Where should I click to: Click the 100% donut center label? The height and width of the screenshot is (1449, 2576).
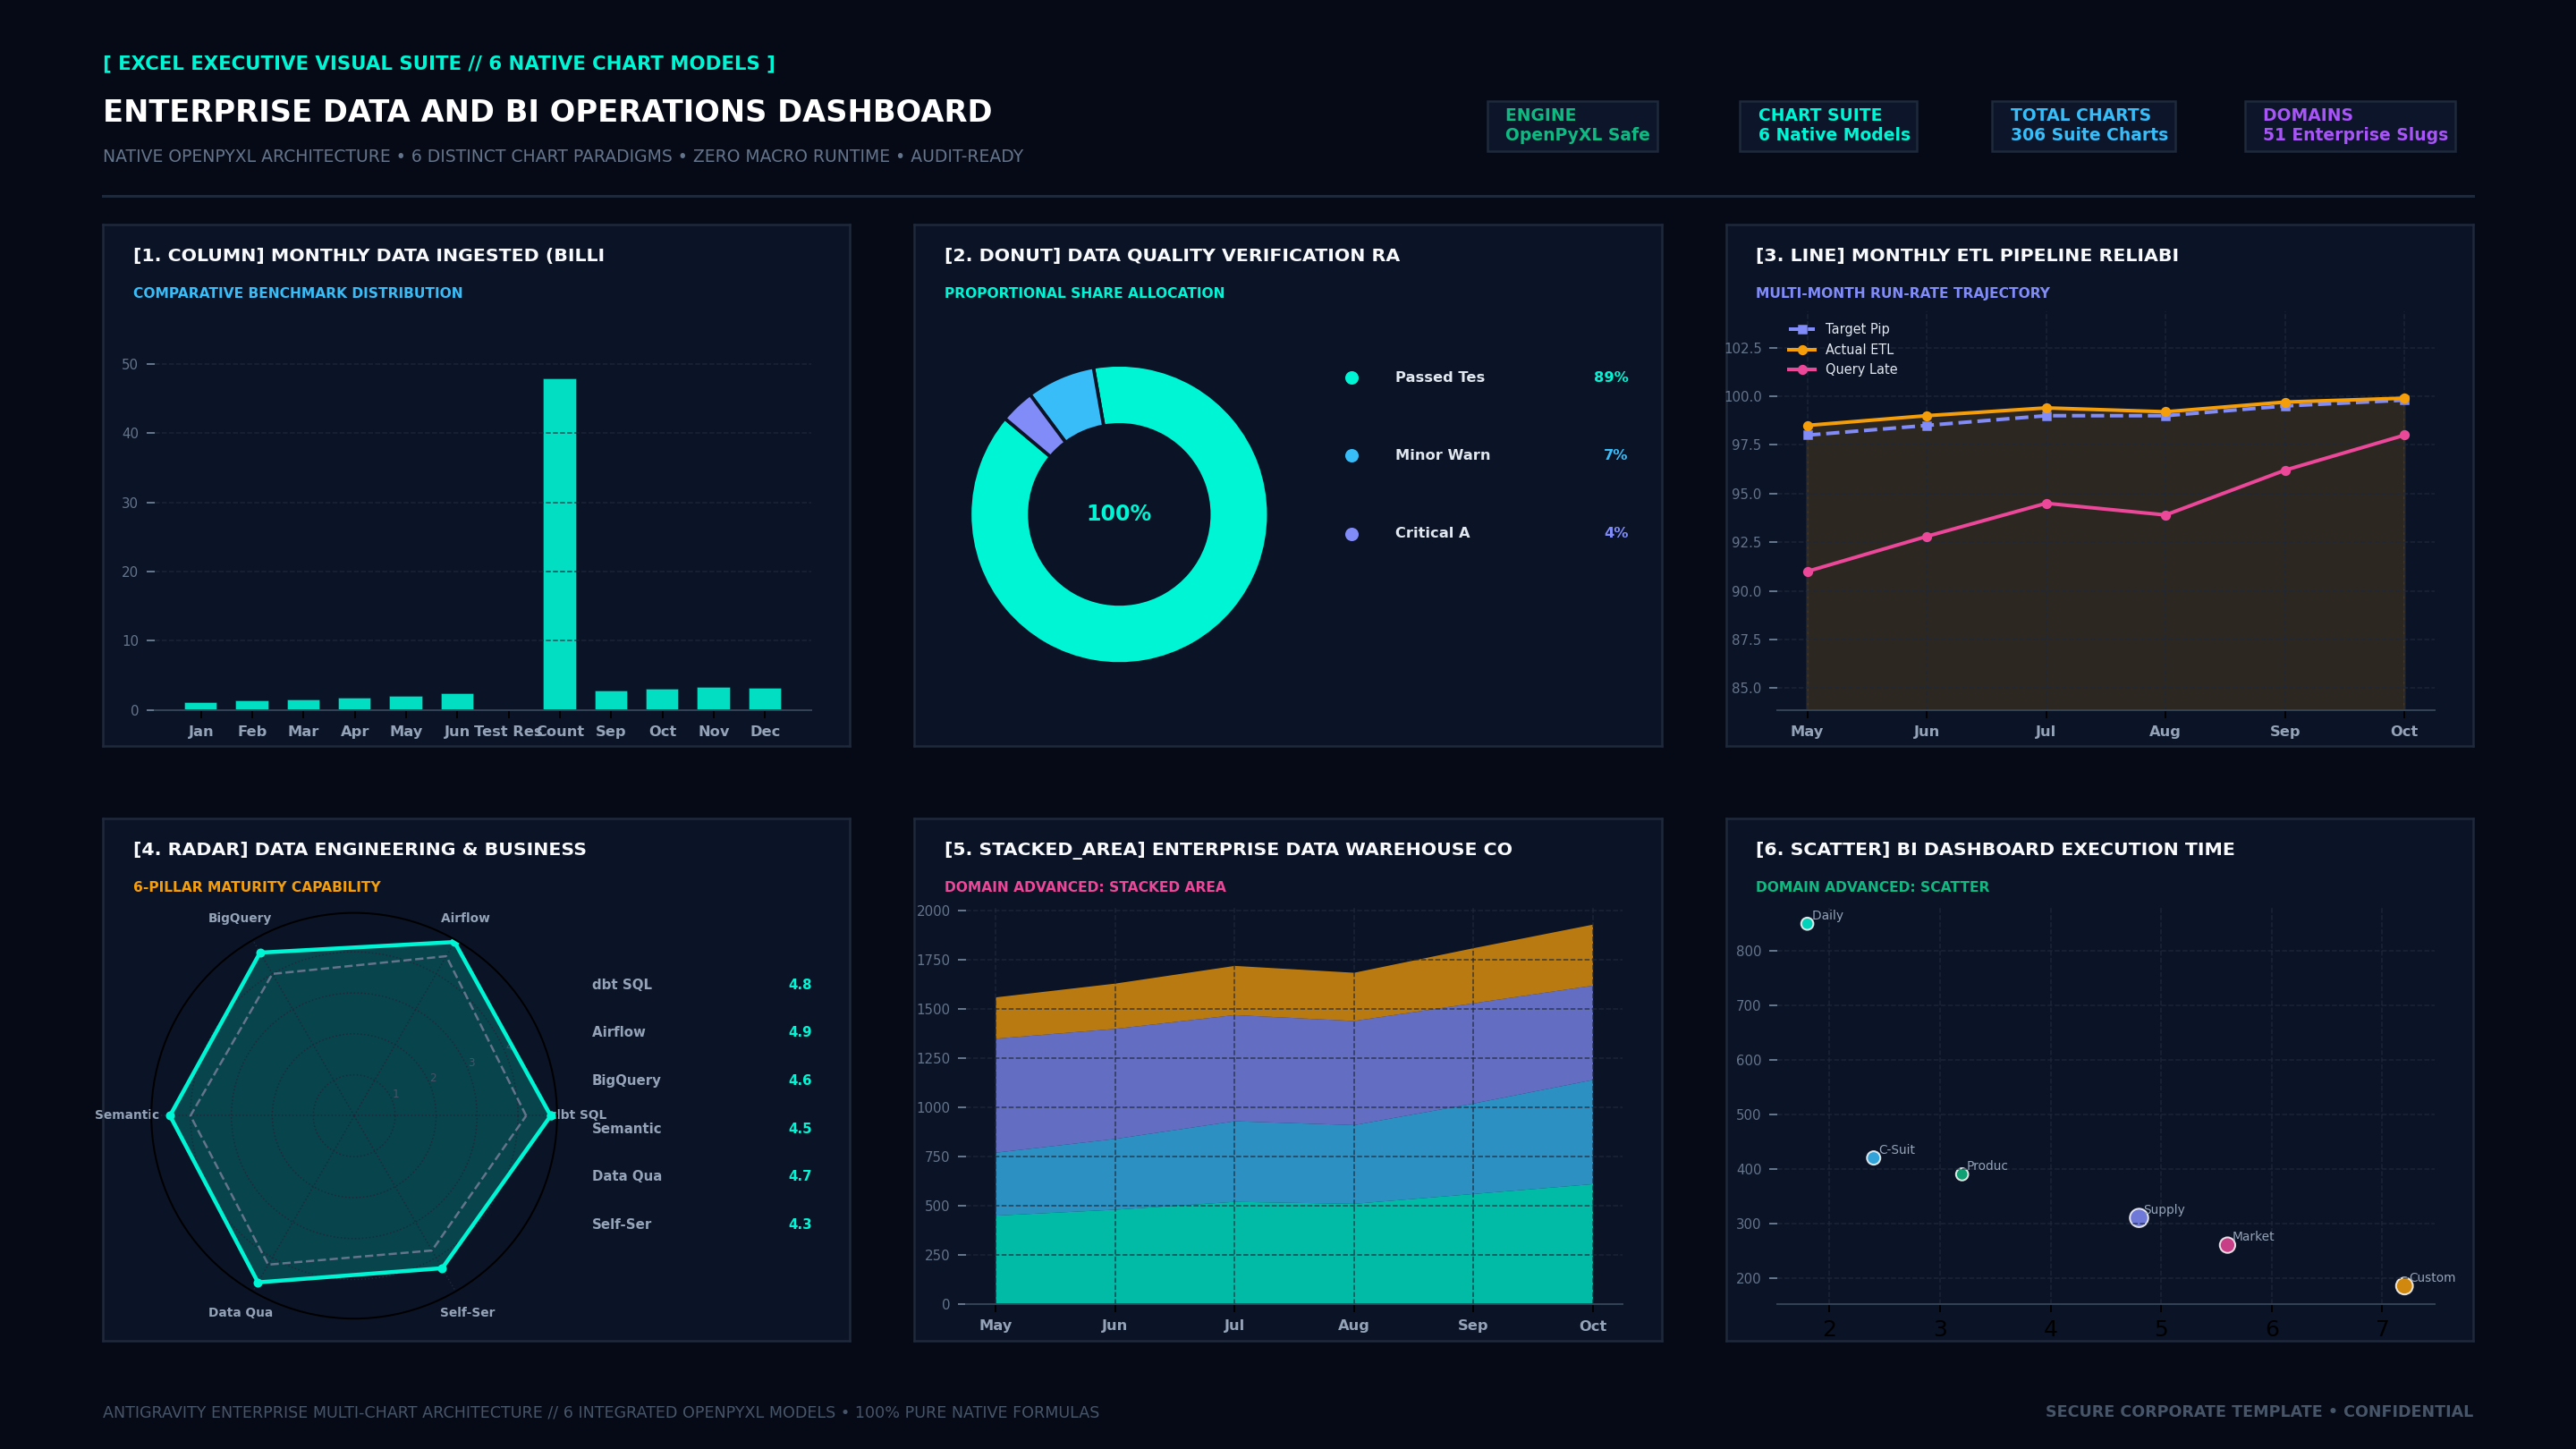[1119, 514]
